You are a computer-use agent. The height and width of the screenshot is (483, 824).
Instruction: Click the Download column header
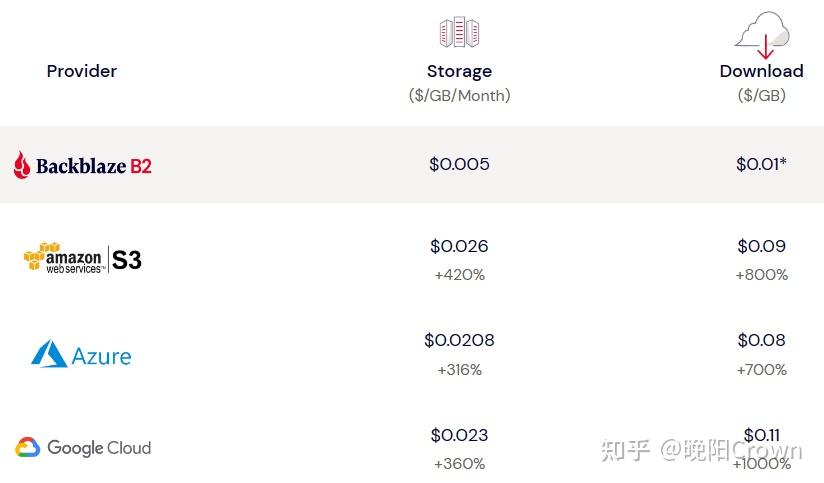(761, 71)
